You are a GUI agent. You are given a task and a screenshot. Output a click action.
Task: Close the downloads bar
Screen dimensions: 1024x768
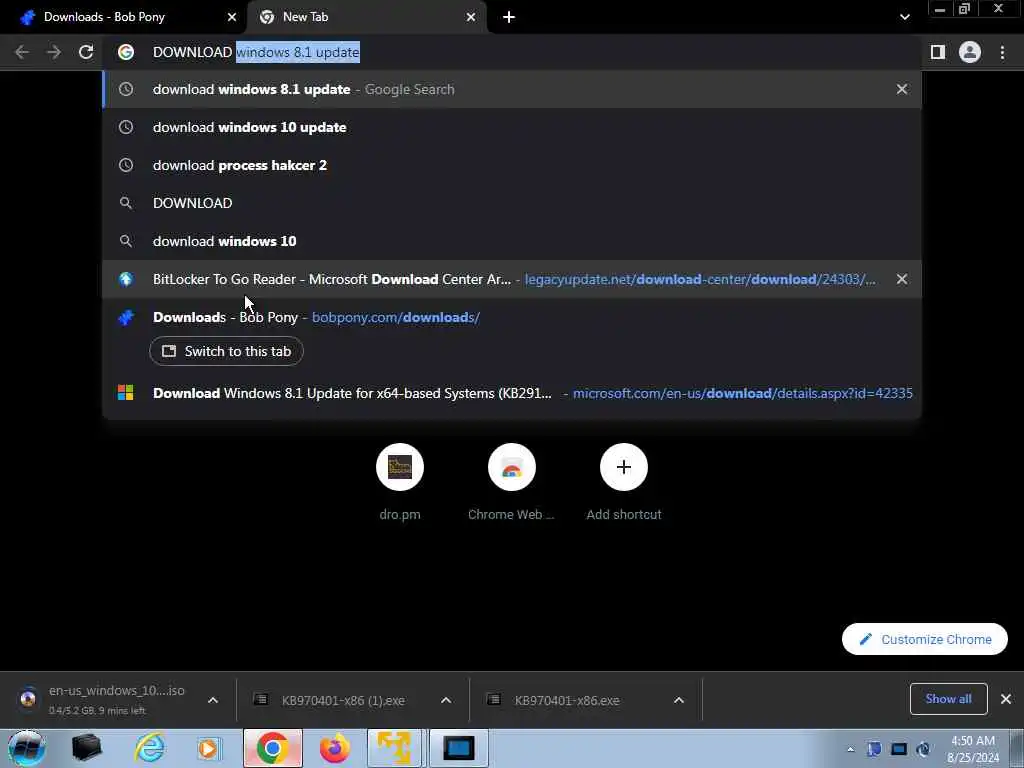1006,699
